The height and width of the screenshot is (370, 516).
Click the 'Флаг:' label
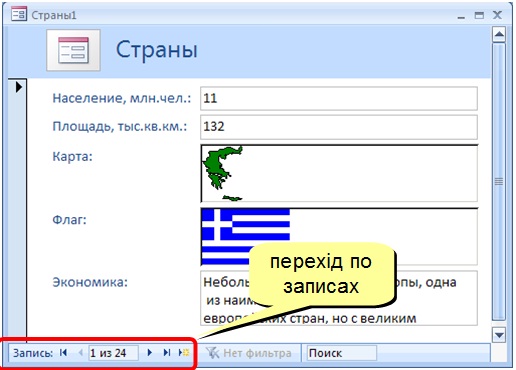coord(69,220)
